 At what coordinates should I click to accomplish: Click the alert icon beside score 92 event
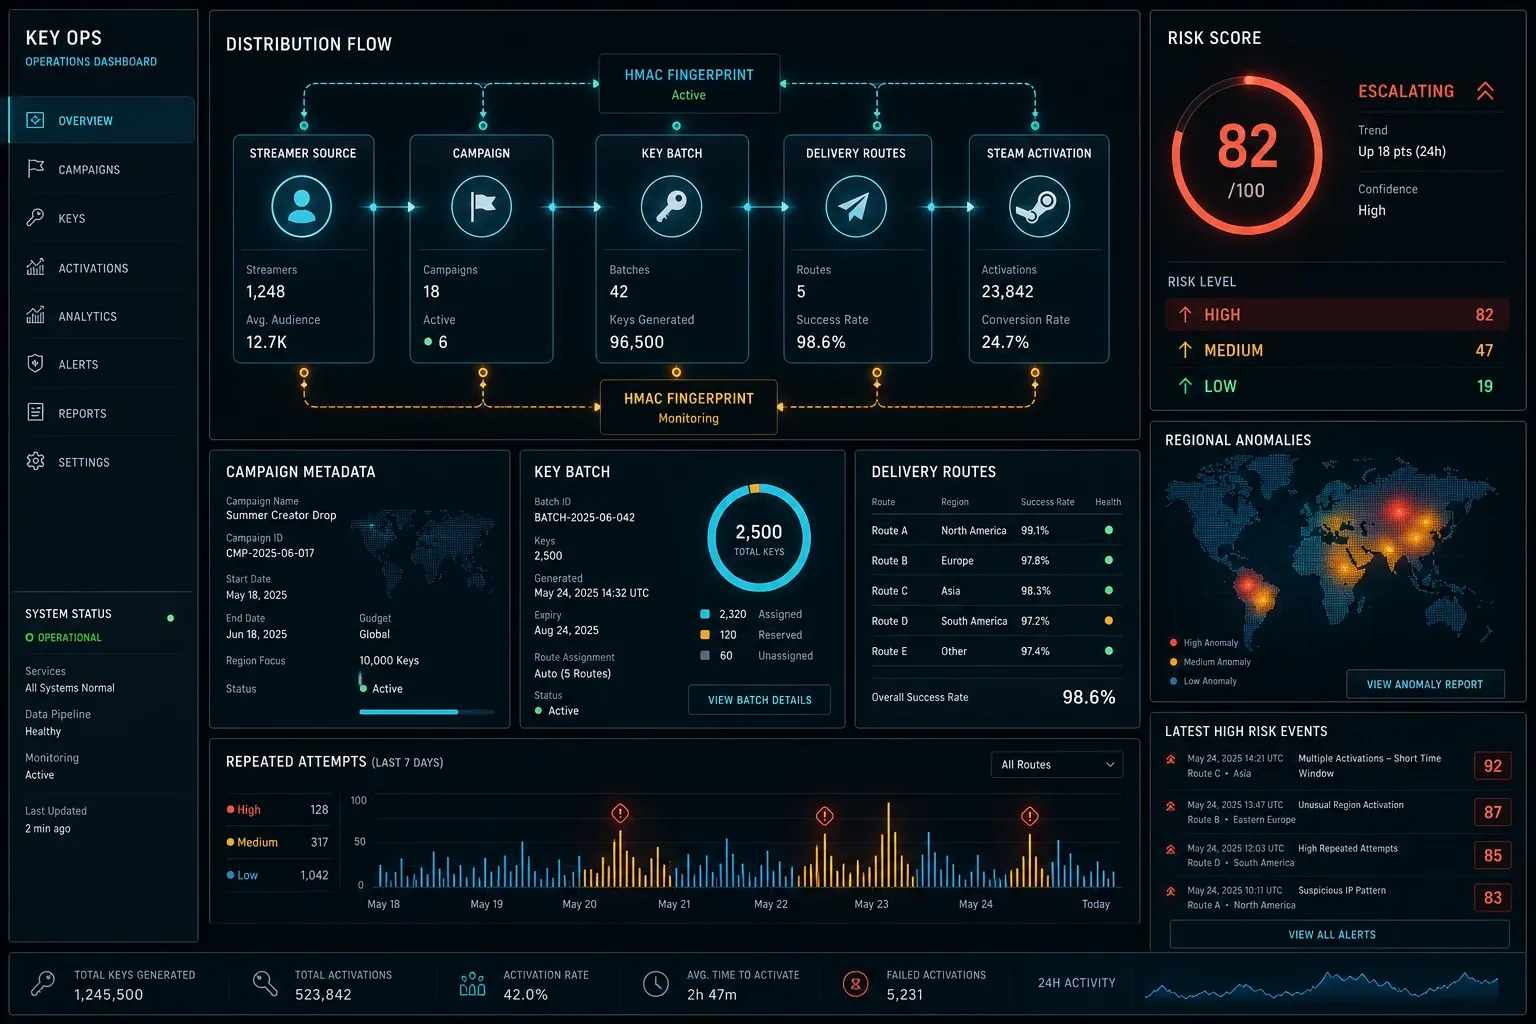tap(1171, 760)
